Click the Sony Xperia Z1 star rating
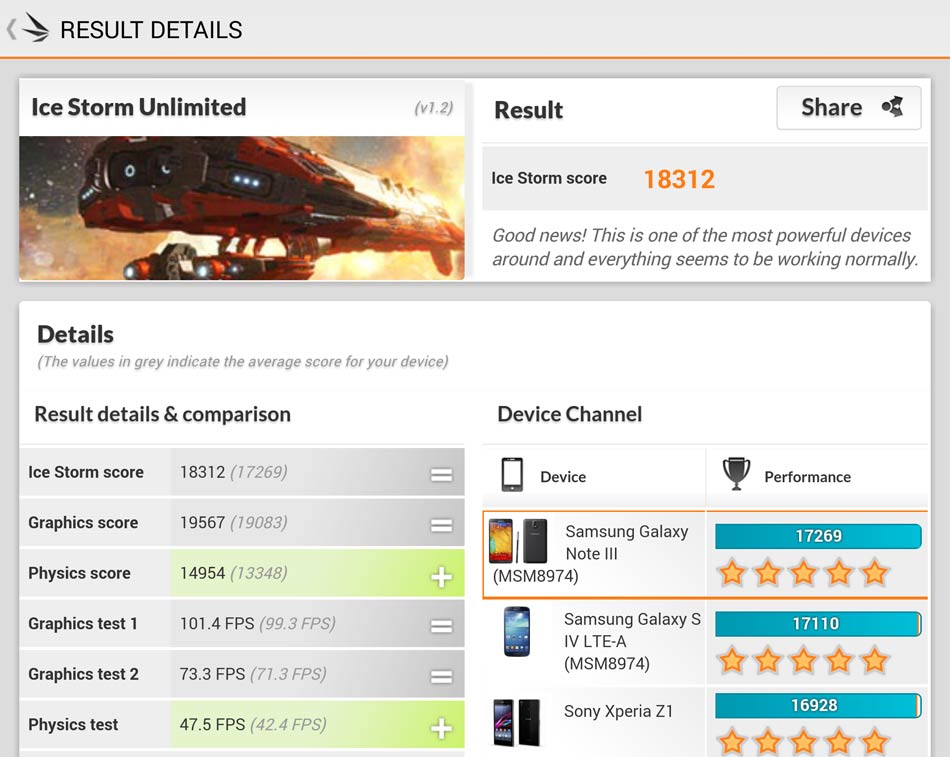 click(803, 742)
